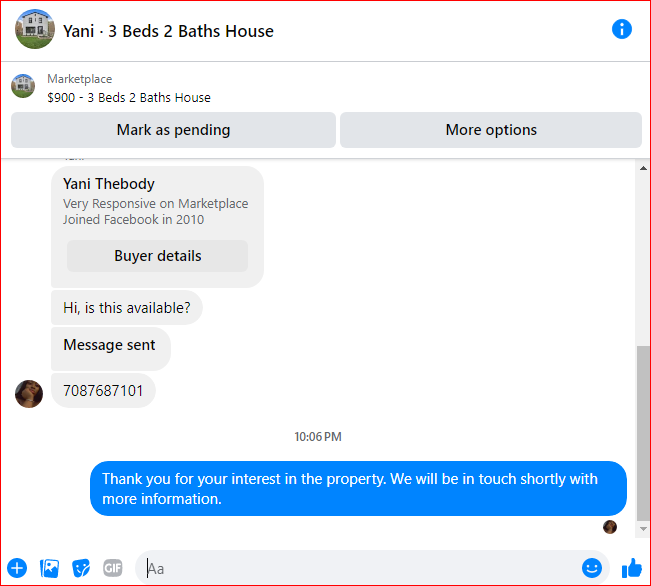Click the chat scrollbar thumb

643,433
